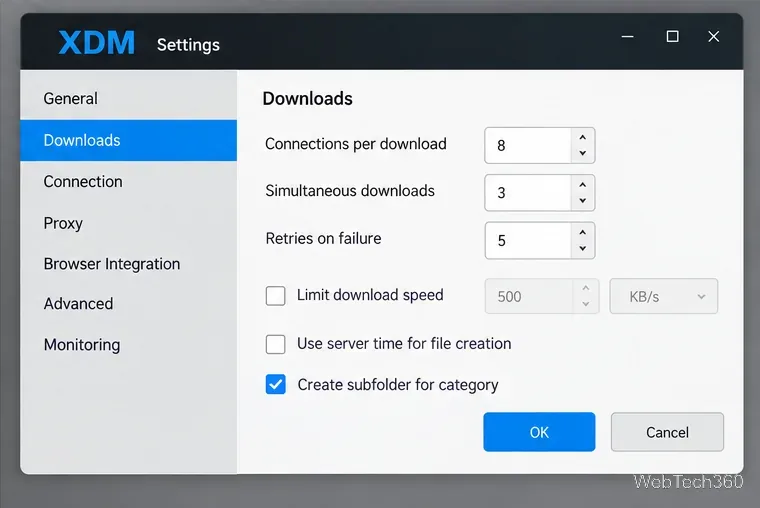Decrease Connections per download value
The width and height of the screenshot is (760, 508).
point(583,153)
